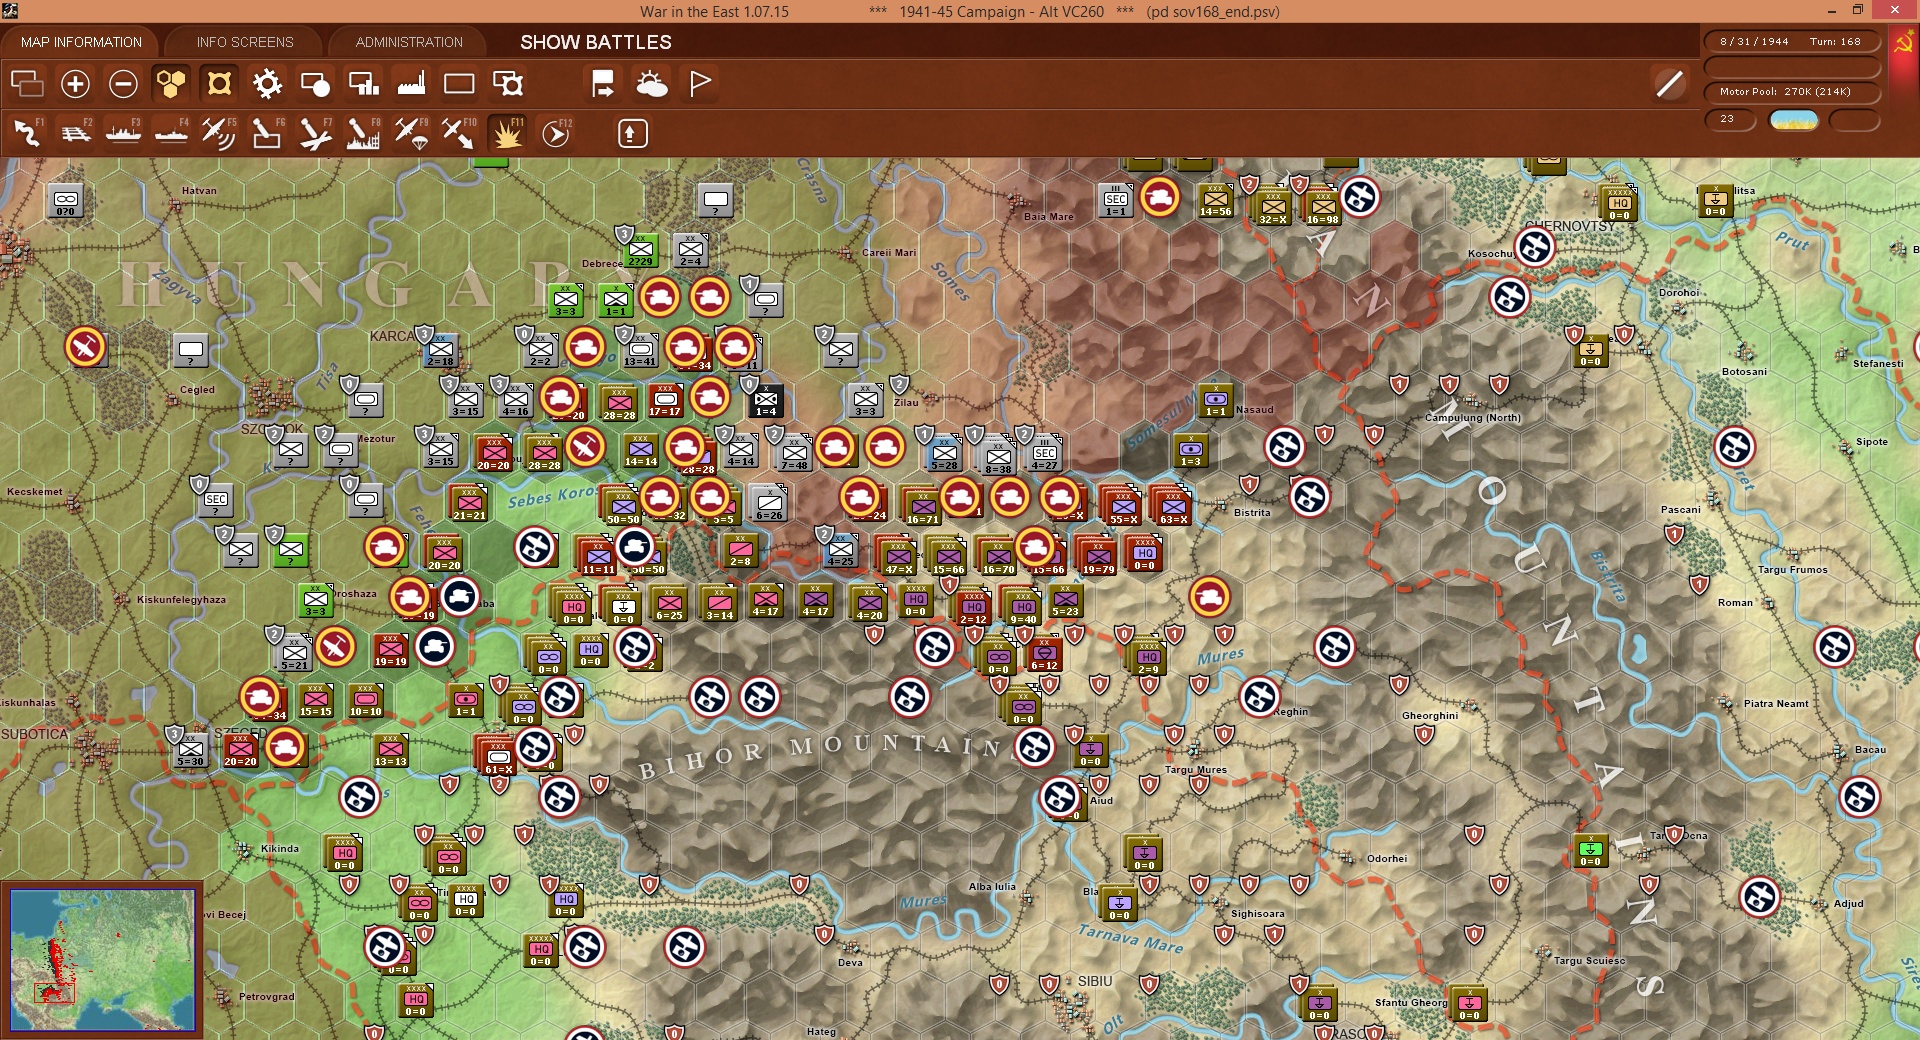Click the rectangle with circle toolbar icon
The image size is (1920, 1040).
[315, 84]
